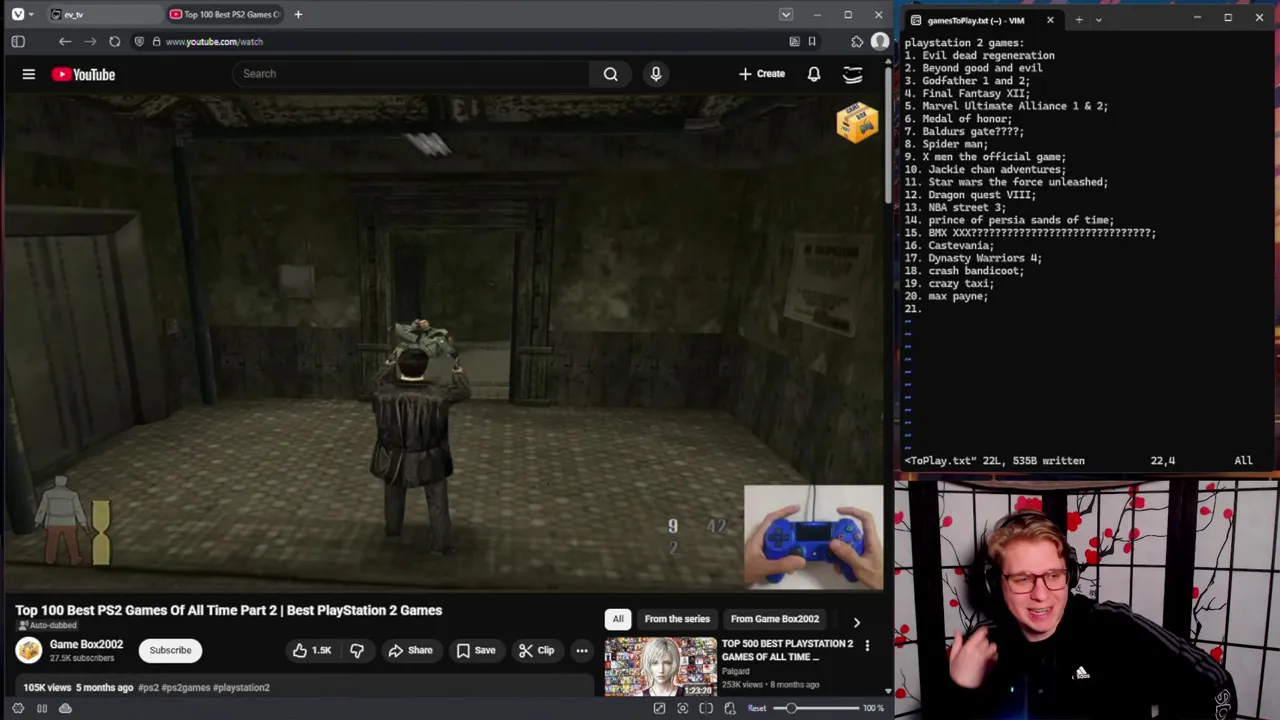Reload the YouTube page
1280x720 pixels.
(115, 41)
